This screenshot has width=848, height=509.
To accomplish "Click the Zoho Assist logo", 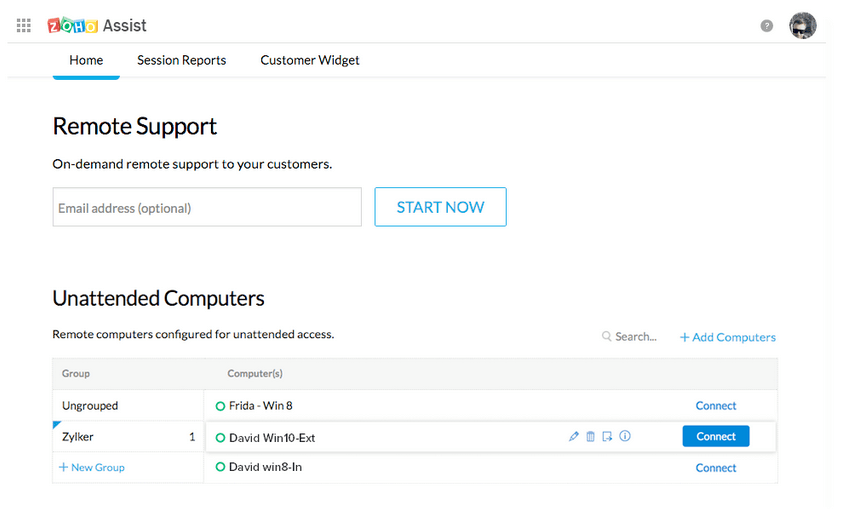I will click(x=97, y=25).
